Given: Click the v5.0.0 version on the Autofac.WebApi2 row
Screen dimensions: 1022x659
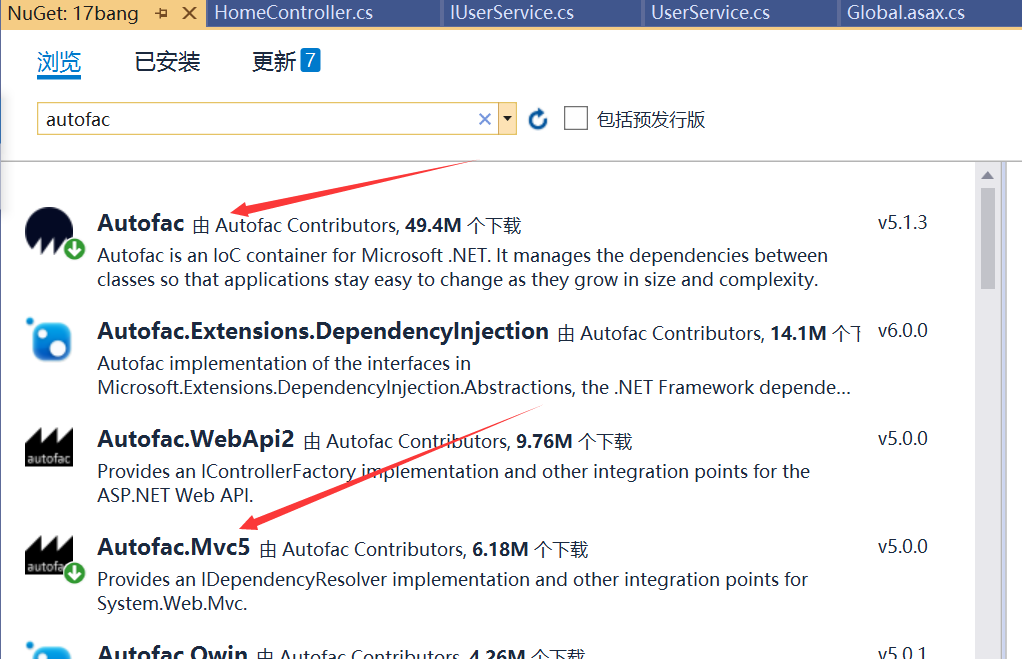Looking at the screenshot, I should point(902,439).
